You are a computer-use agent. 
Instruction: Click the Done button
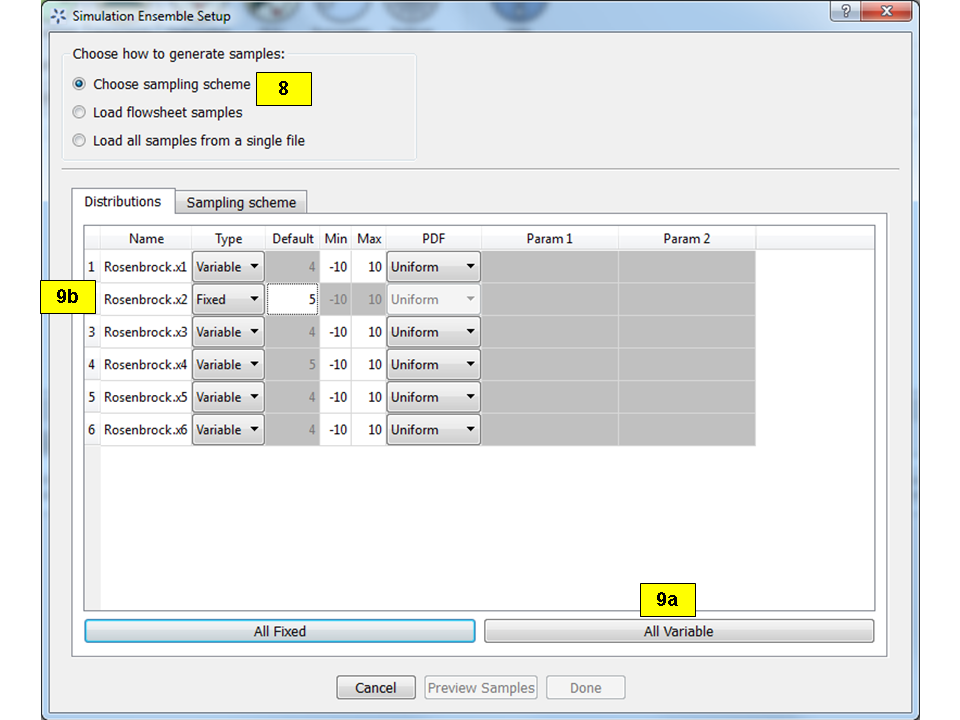[x=585, y=687]
